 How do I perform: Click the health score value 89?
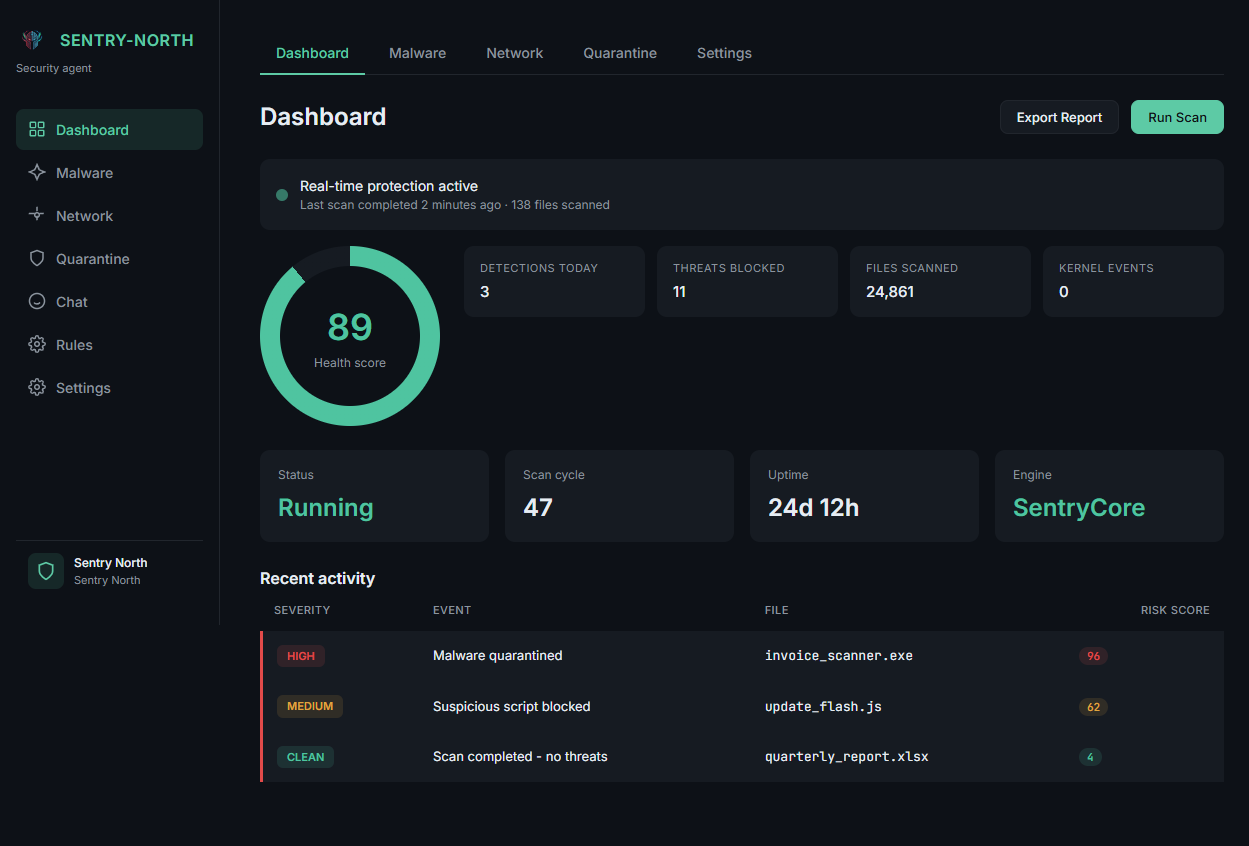point(350,327)
